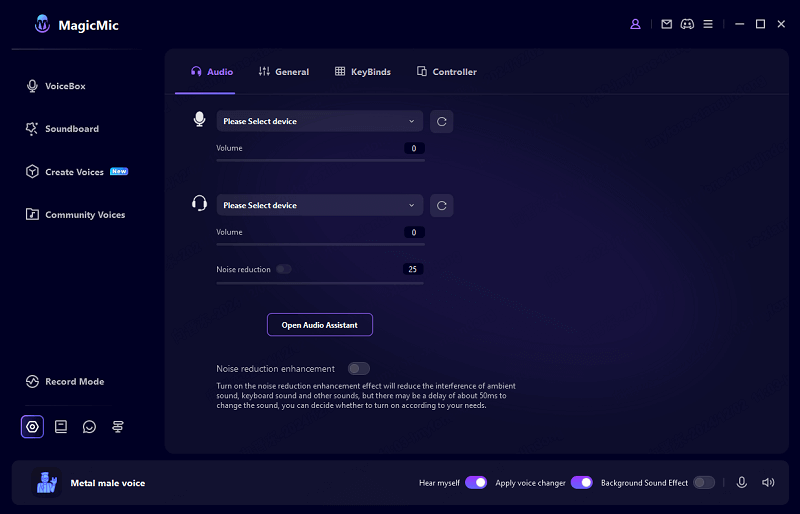Toggle Hear myself switch
The height and width of the screenshot is (514, 800).
click(x=476, y=482)
